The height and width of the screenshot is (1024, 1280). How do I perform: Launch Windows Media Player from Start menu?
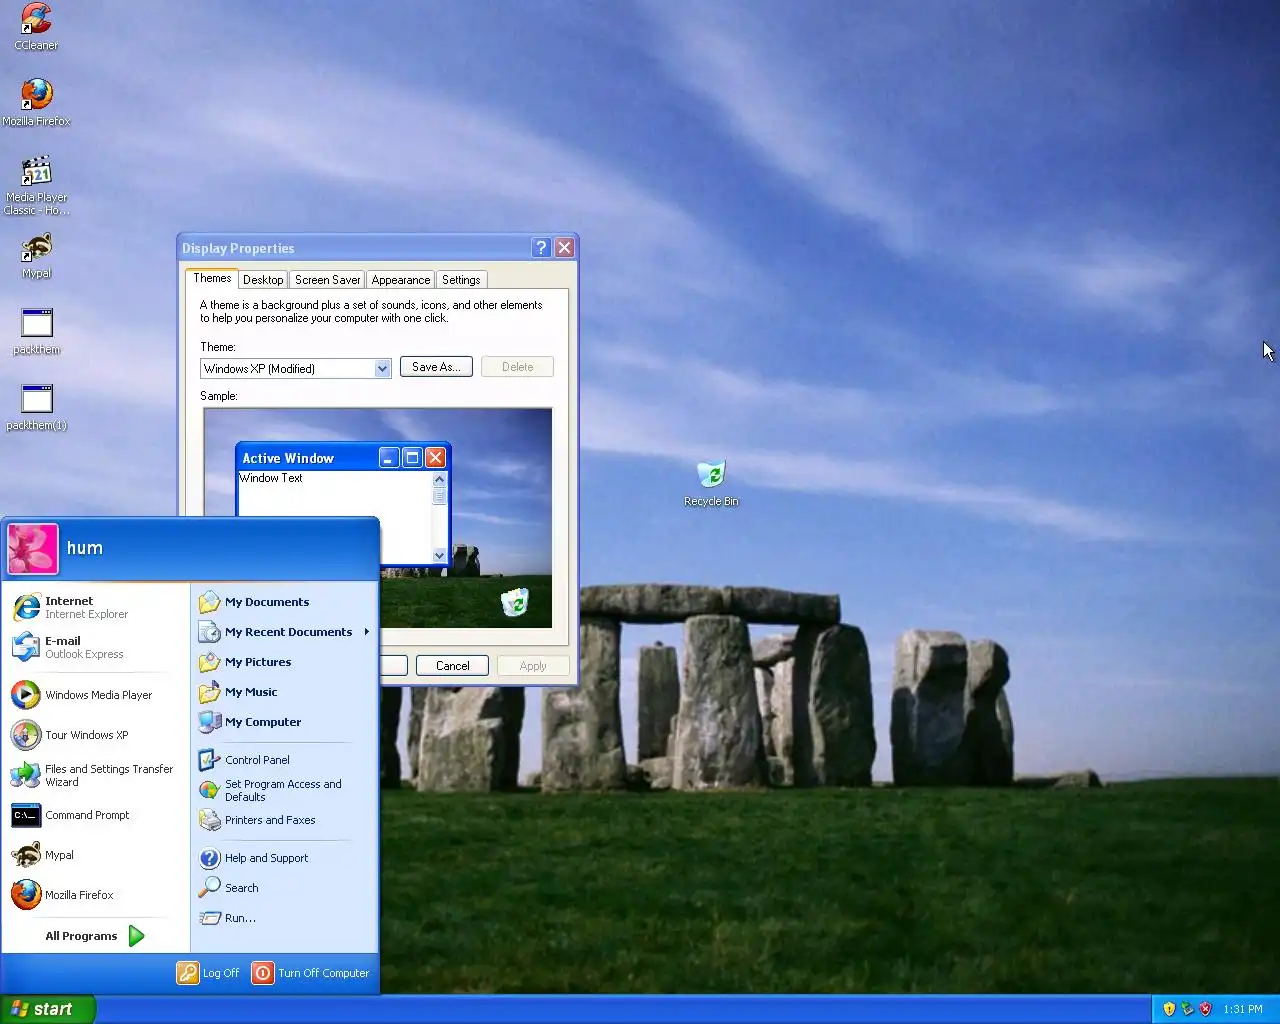[96, 695]
